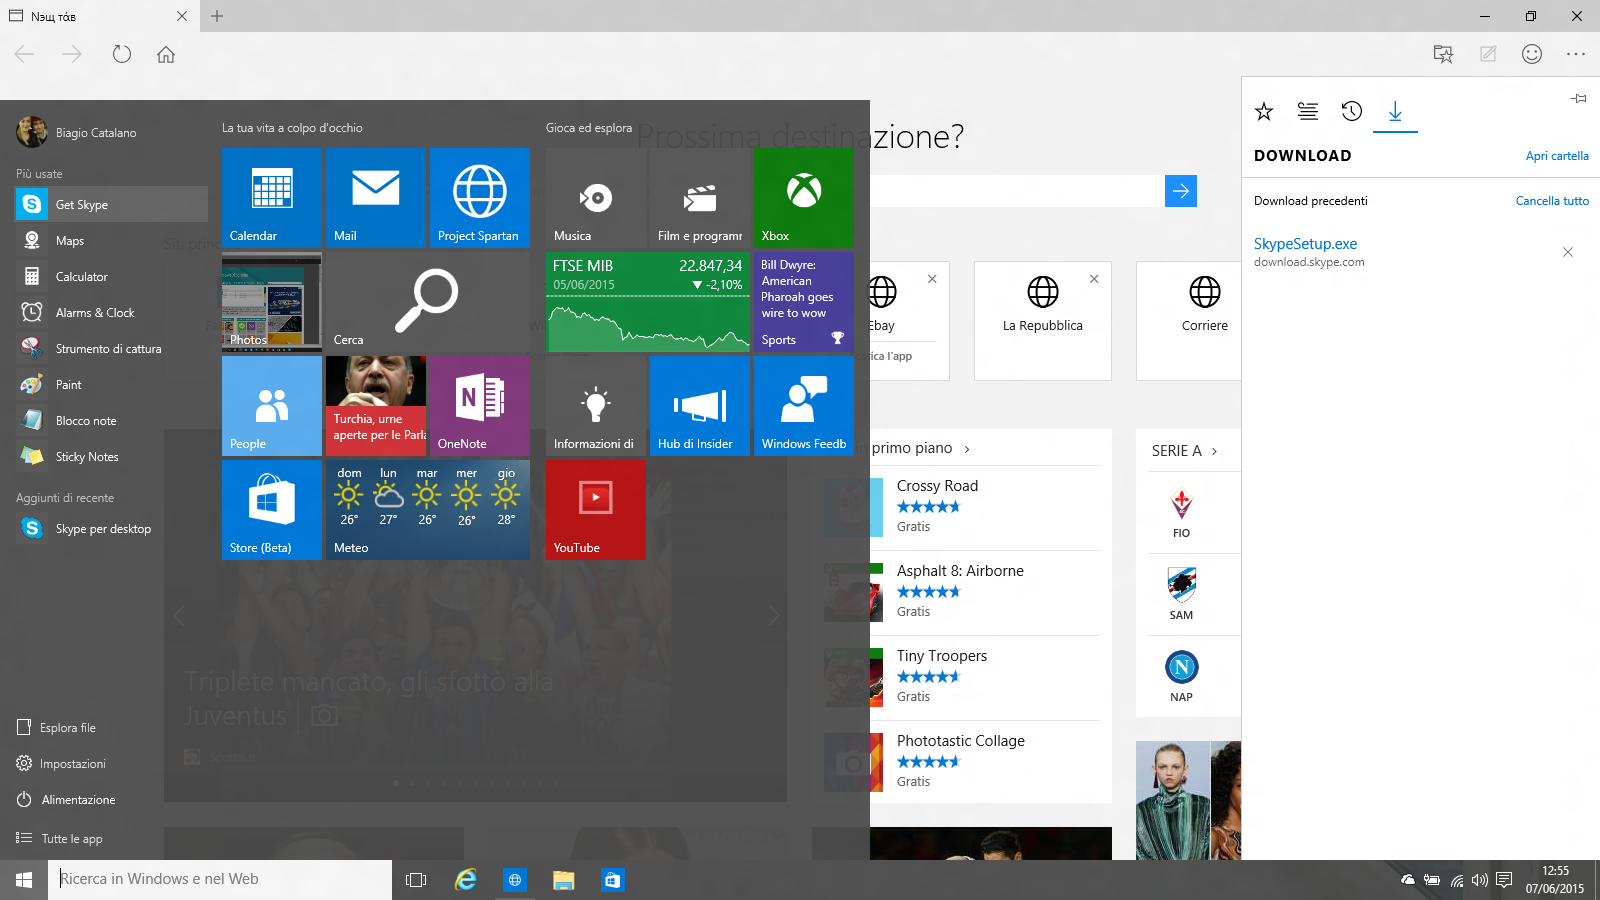Open Task View on the taskbar
This screenshot has width=1600, height=900.
coord(416,880)
